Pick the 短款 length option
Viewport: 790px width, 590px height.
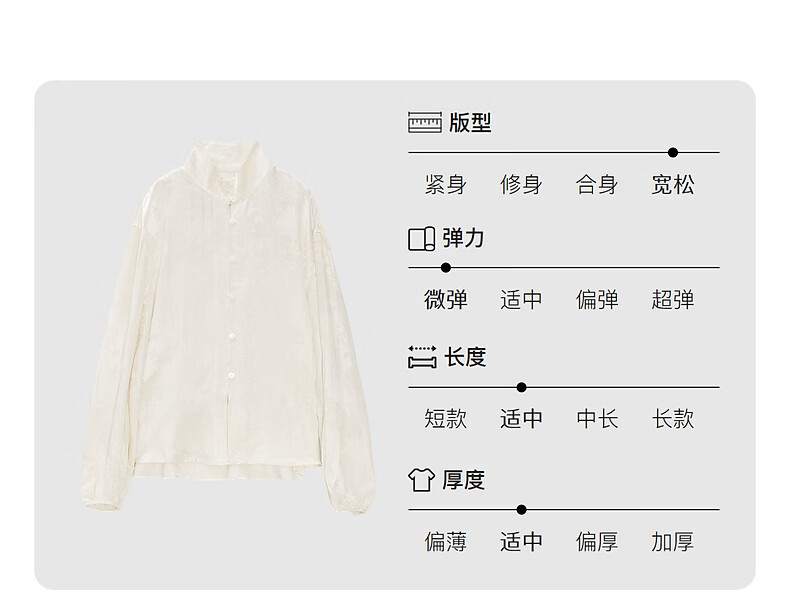446,419
